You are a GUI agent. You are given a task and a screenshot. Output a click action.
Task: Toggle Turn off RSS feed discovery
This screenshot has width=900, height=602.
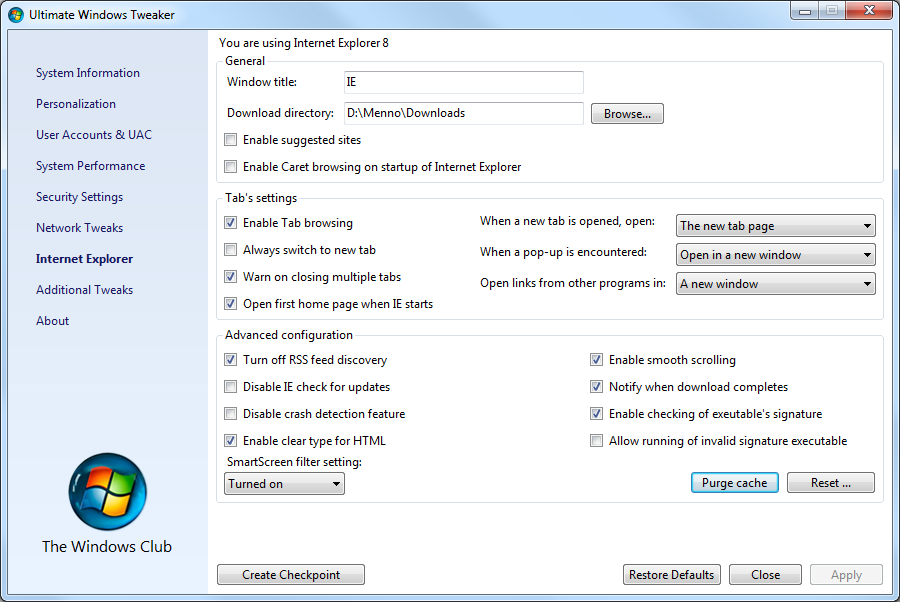pyautogui.click(x=231, y=360)
